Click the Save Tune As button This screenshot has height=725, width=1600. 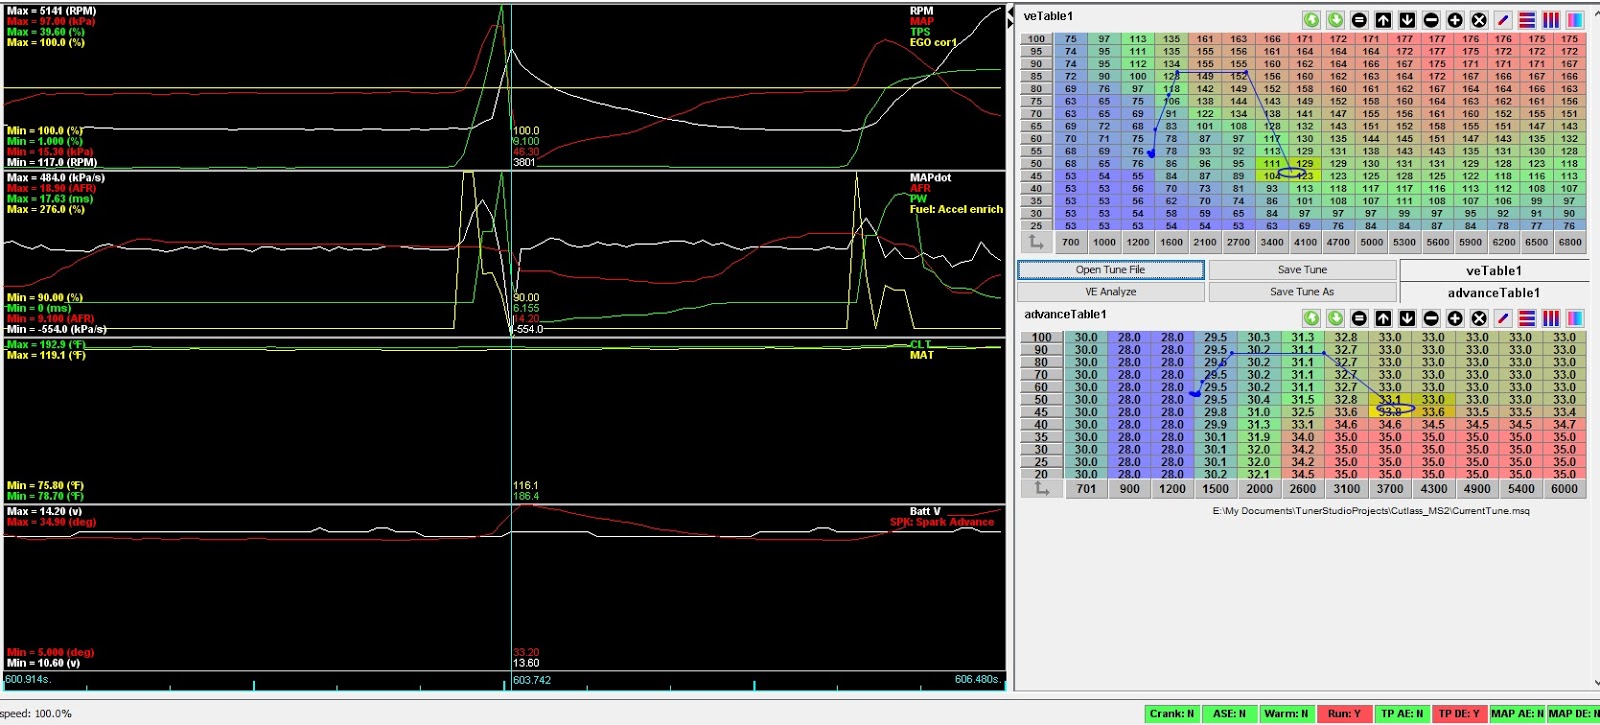click(1302, 292)
